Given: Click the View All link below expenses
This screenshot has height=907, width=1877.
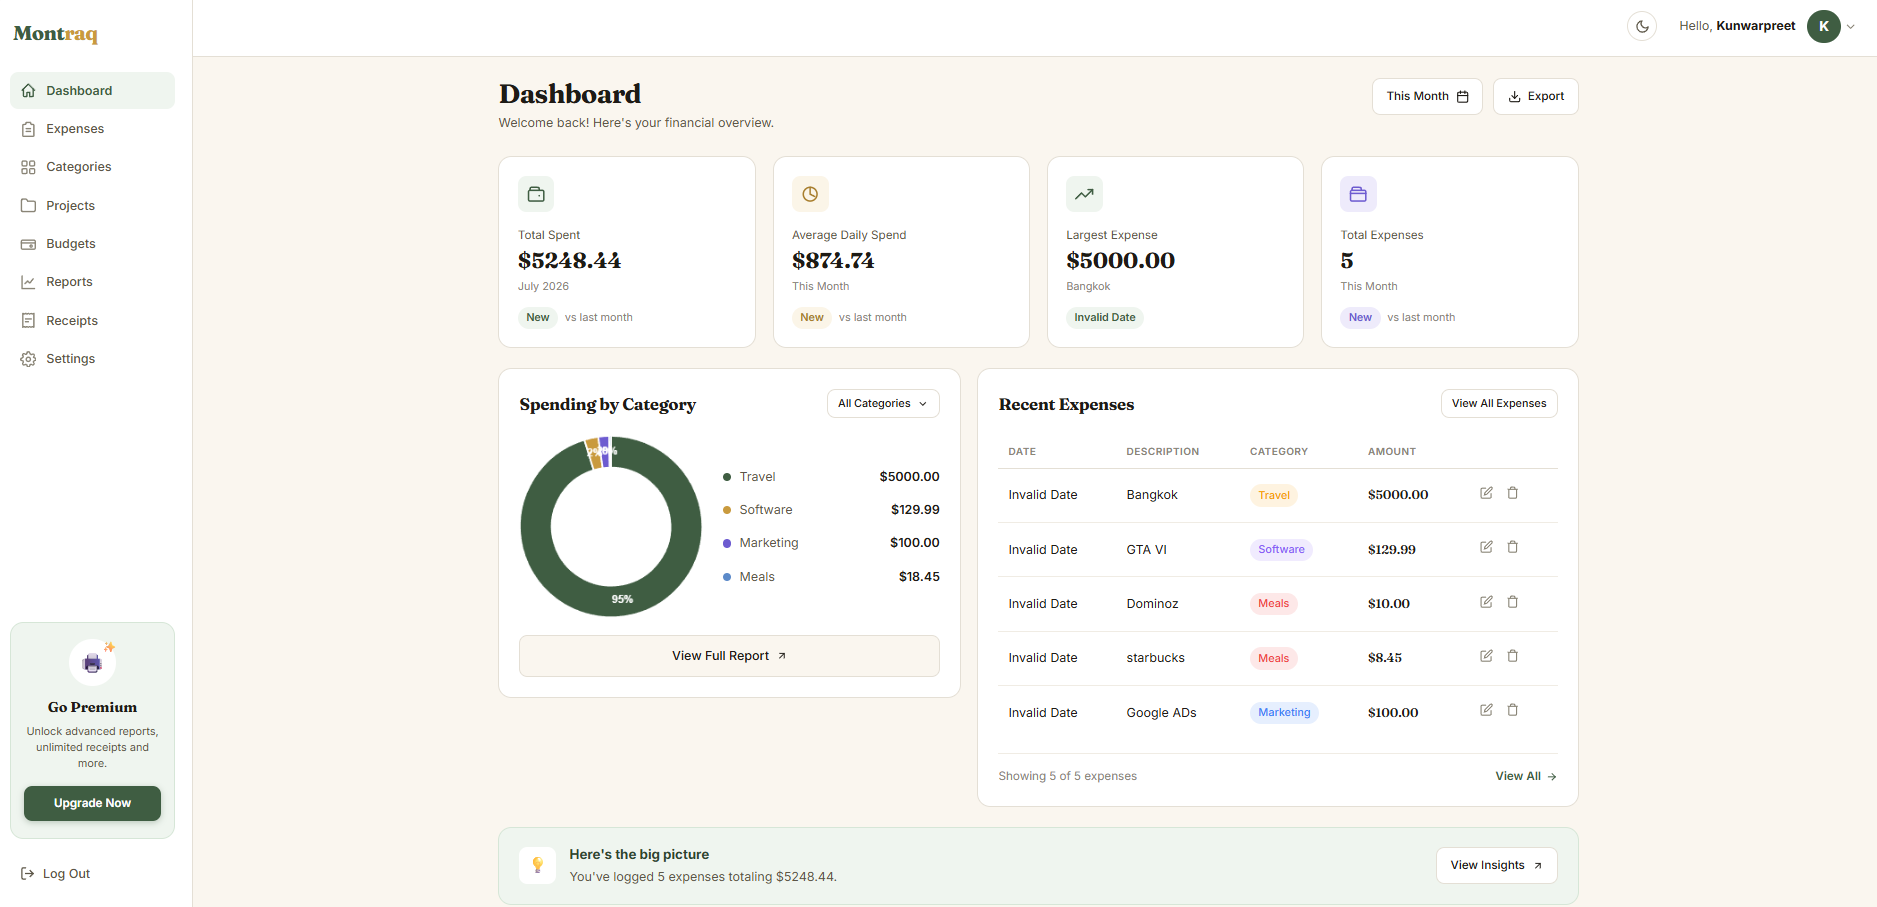Looking at the screenshot, I should 1526,776.
